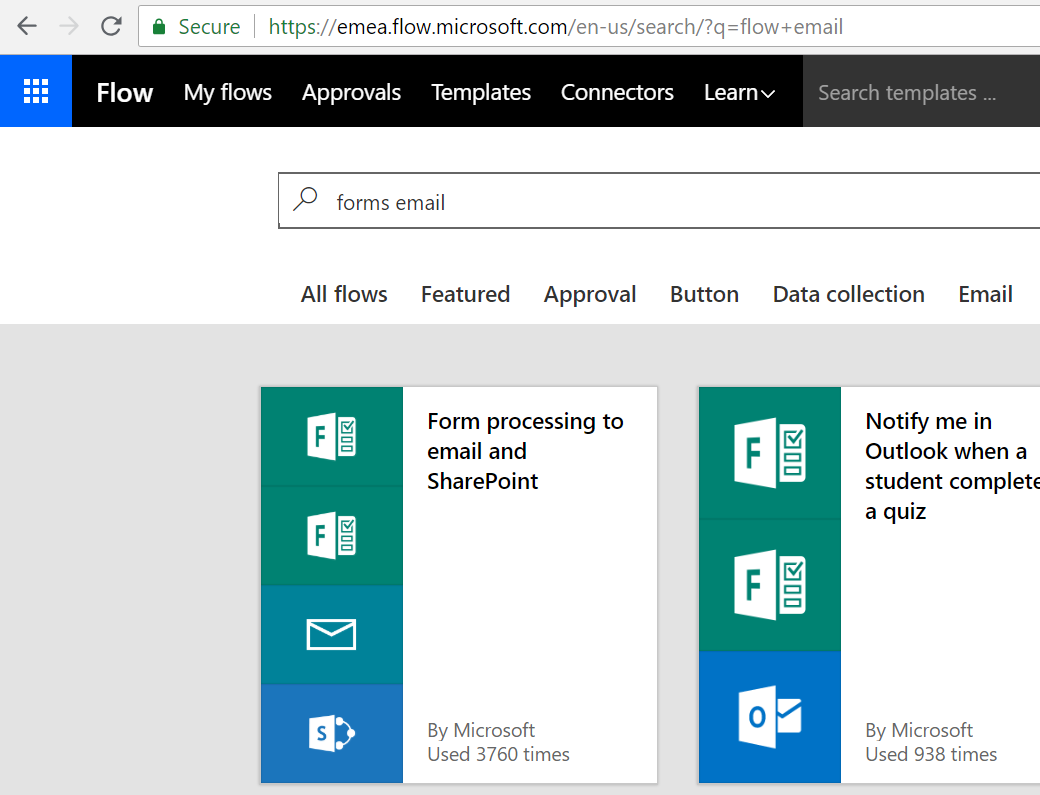The width and height of the screenshot is (1040, 795).
Task: Select the All flows filter tab
Action: click(x=344, y=294)
